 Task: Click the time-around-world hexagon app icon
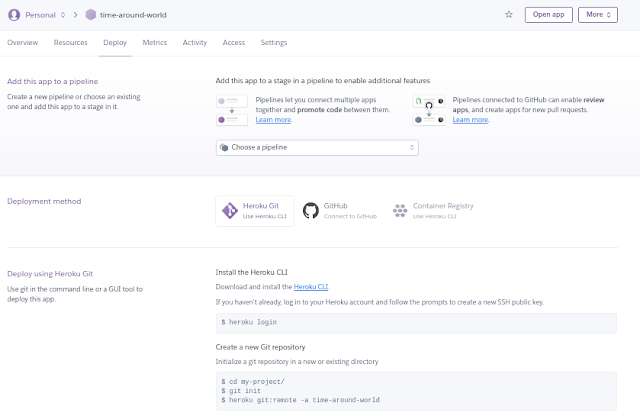pos(91,15)
